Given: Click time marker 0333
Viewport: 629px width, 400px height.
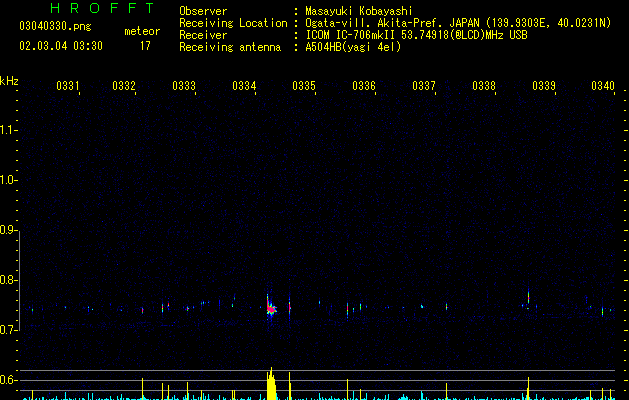Looking at the screenshot, I should [x=184, y=85].
